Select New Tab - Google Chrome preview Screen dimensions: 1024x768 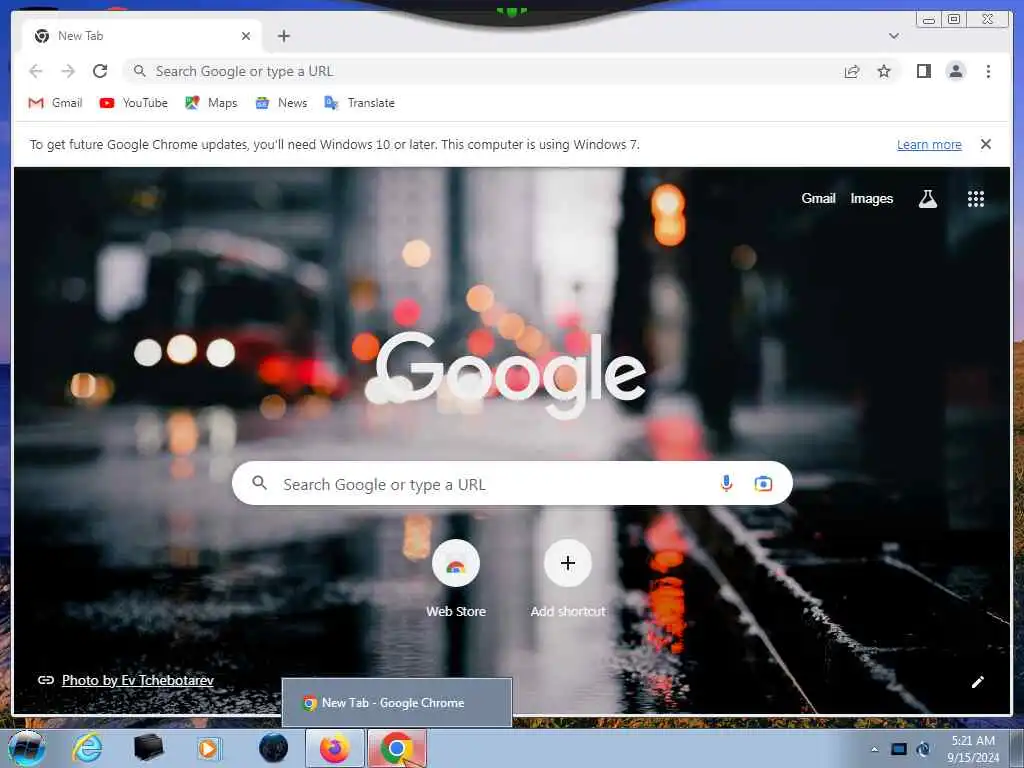point(396,703)
